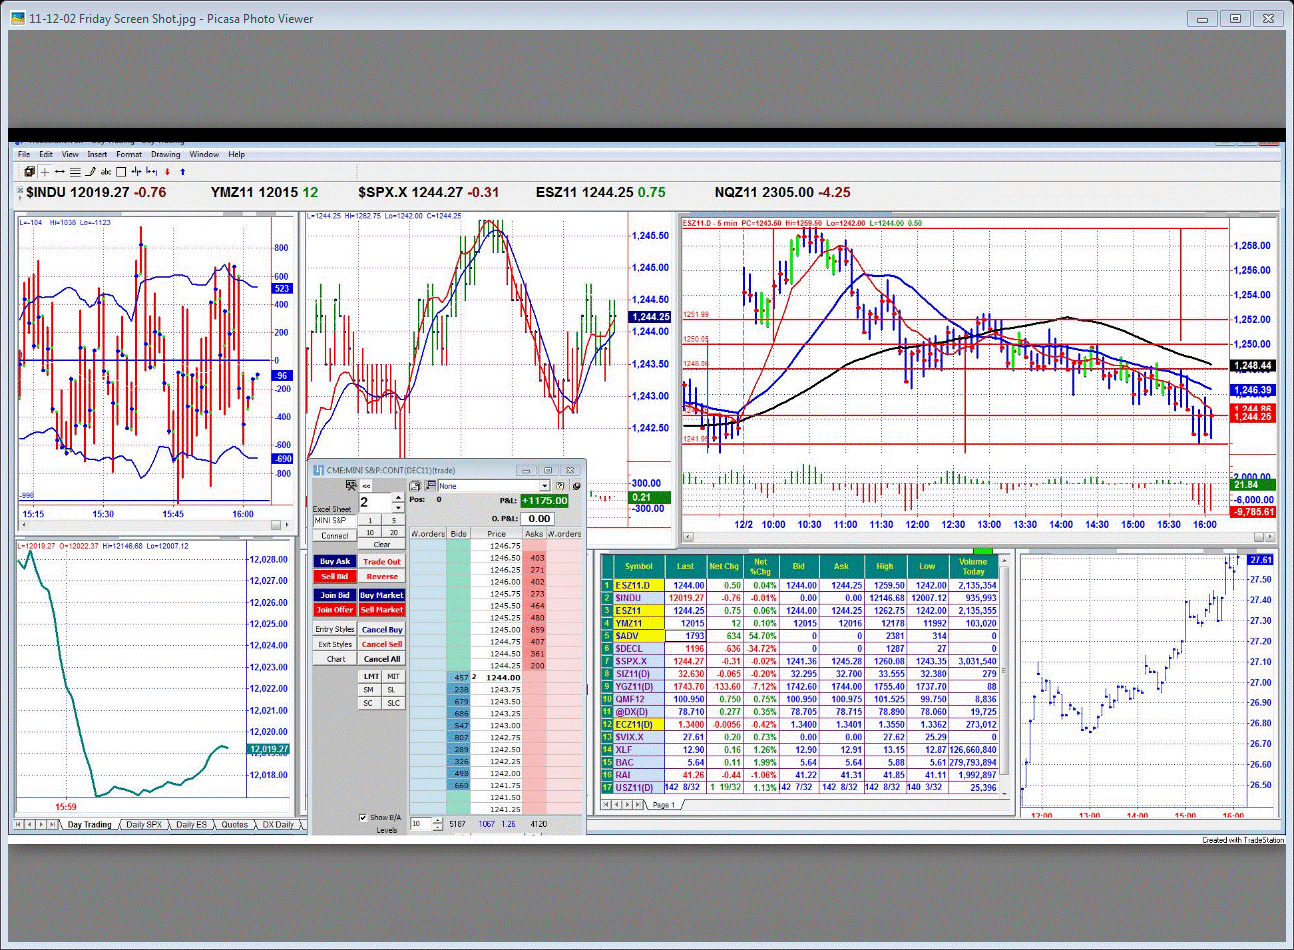The width and height of the screenshot is (1294, 950).
Task: Click the 3D cube icon in TradeStation toolbar
Action: tap(29, 172)
